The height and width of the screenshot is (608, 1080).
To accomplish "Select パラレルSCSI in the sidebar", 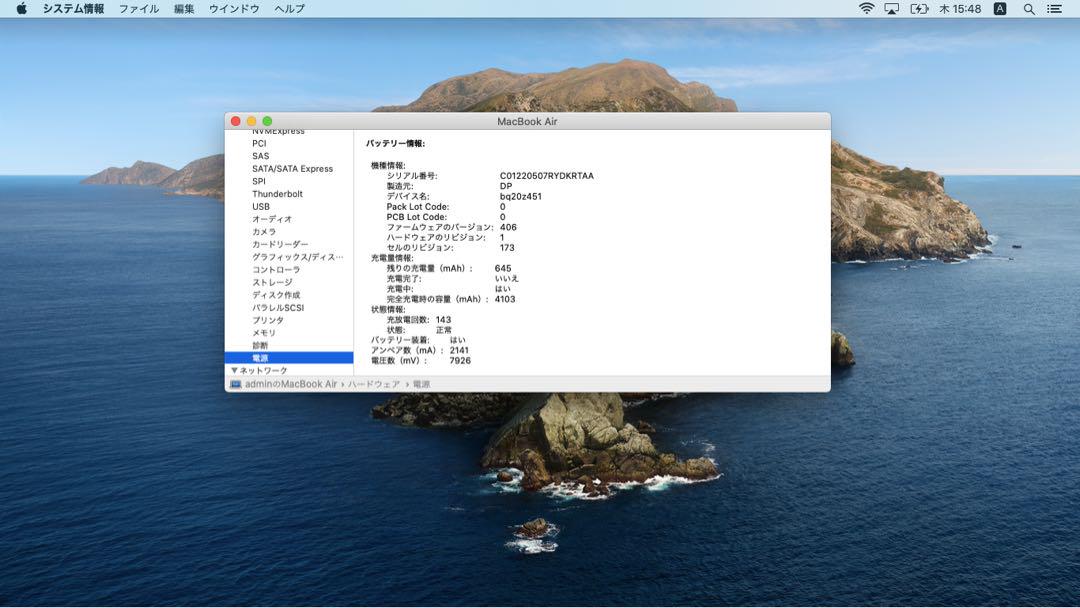I will (278, 308).
